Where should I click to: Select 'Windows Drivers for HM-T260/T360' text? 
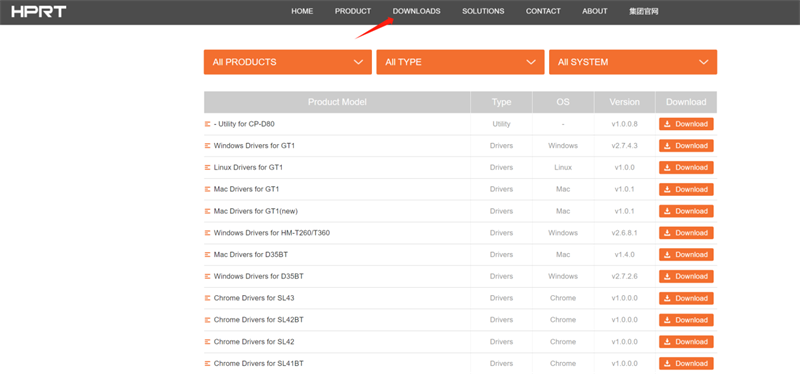[272, 233]
